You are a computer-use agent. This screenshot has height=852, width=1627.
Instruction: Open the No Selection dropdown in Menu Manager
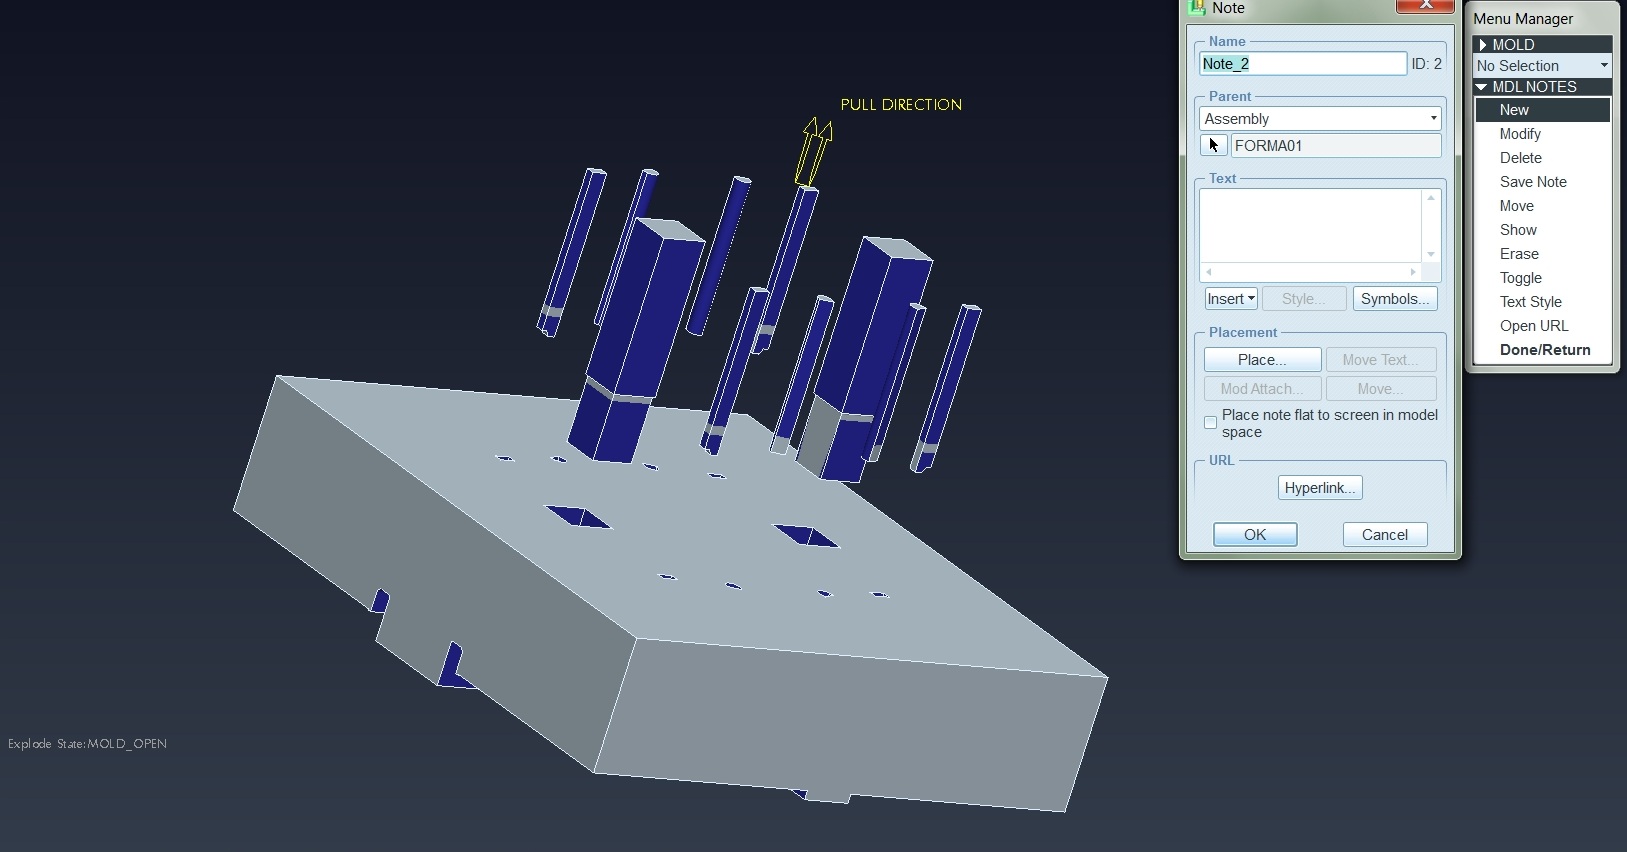pos(1542,65)
